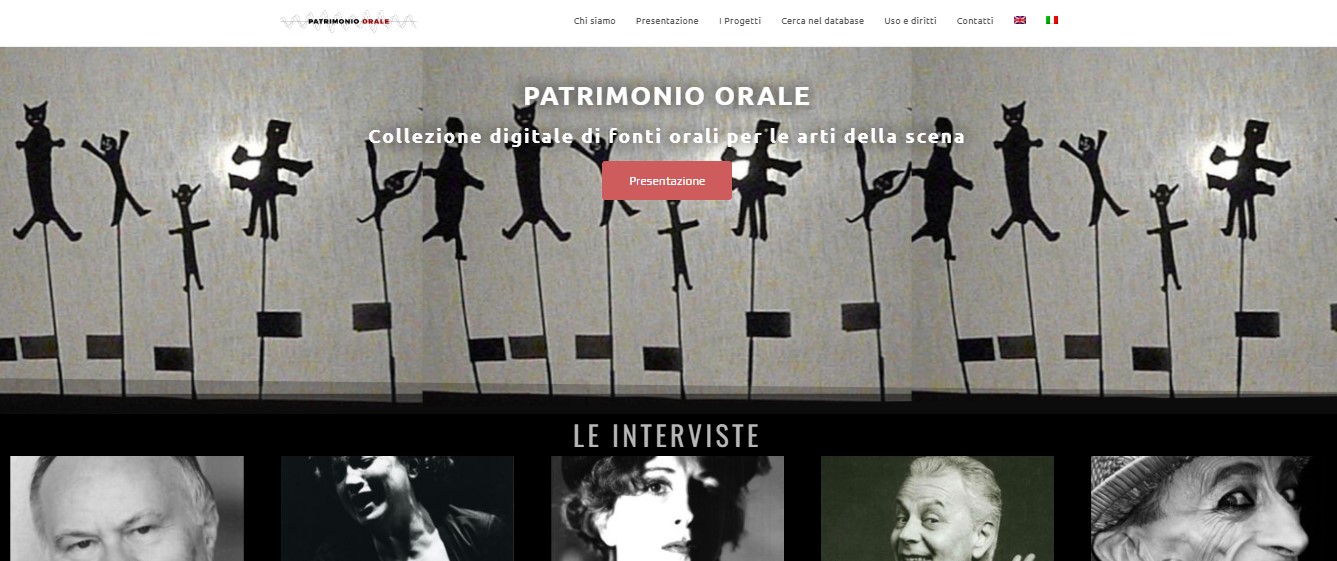Click the Collezione digitale di fonti orali subtitle
The height and width of the screenshot is (561, 1337).
[667, 136]
